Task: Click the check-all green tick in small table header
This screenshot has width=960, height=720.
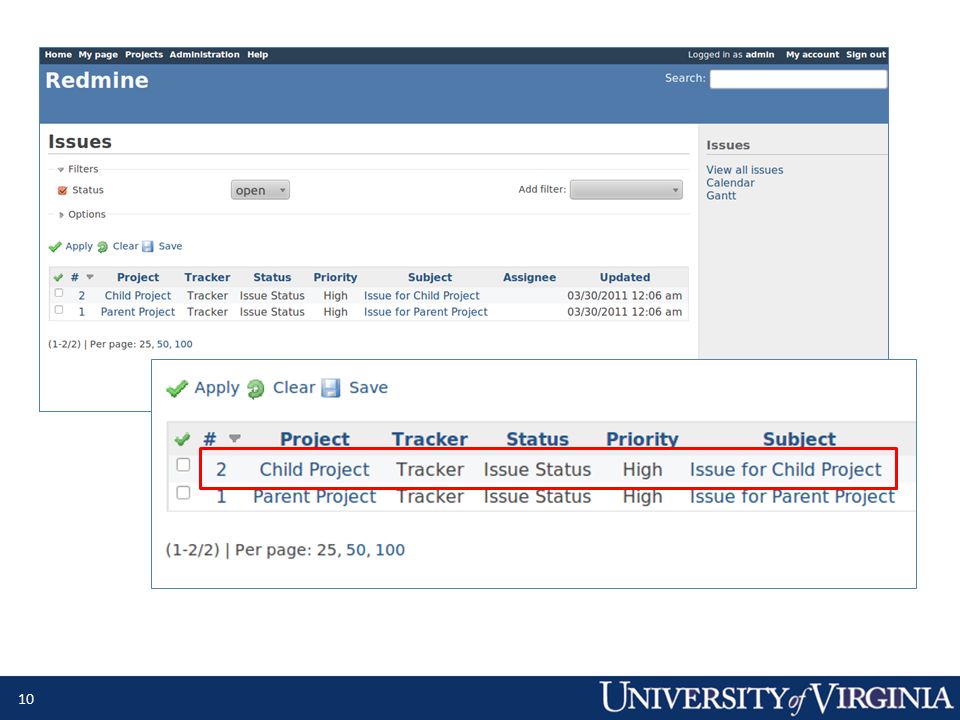Action: coord(58,277)
